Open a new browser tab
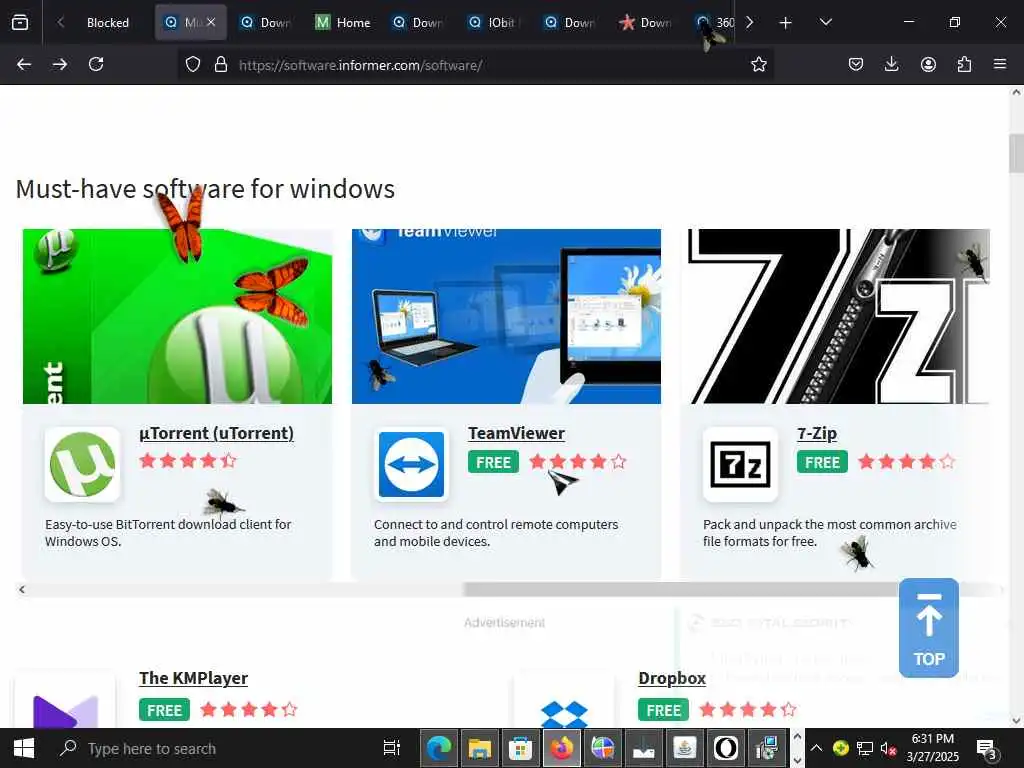The width and height of the screenshot is (1024, 768). 786,23
